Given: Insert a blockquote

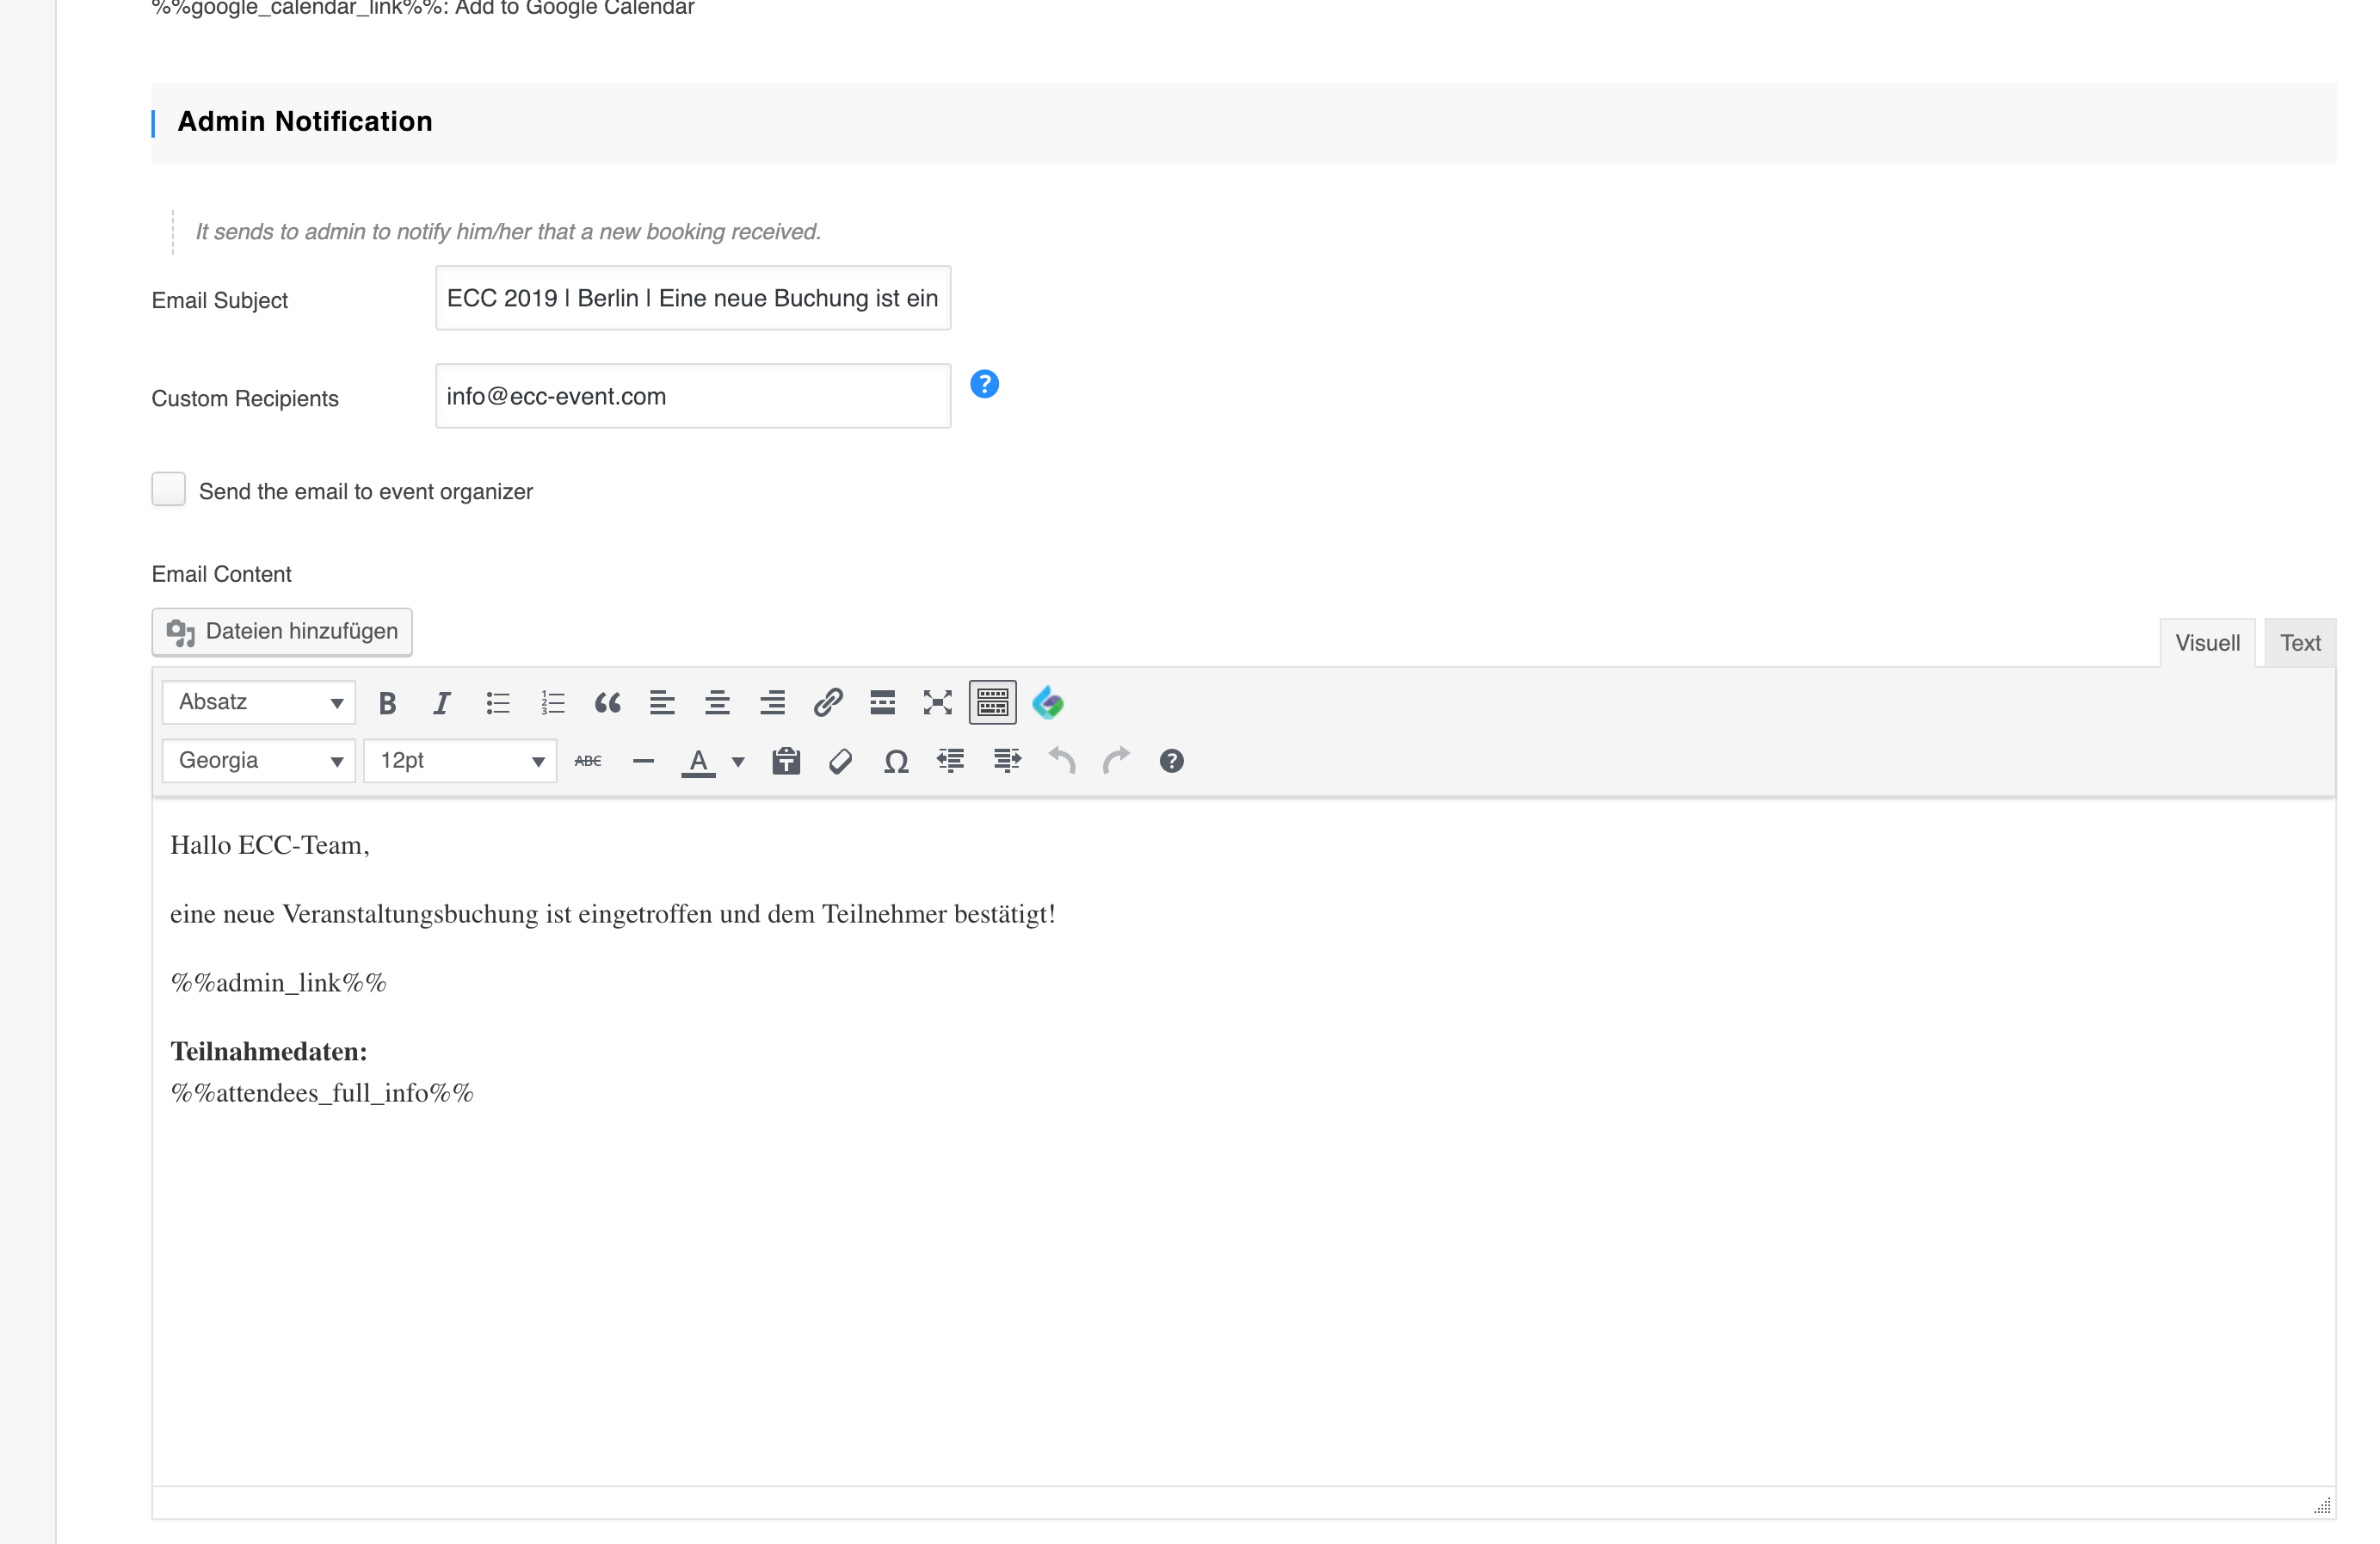Looking at the screenshot, I should pos(607,703).
